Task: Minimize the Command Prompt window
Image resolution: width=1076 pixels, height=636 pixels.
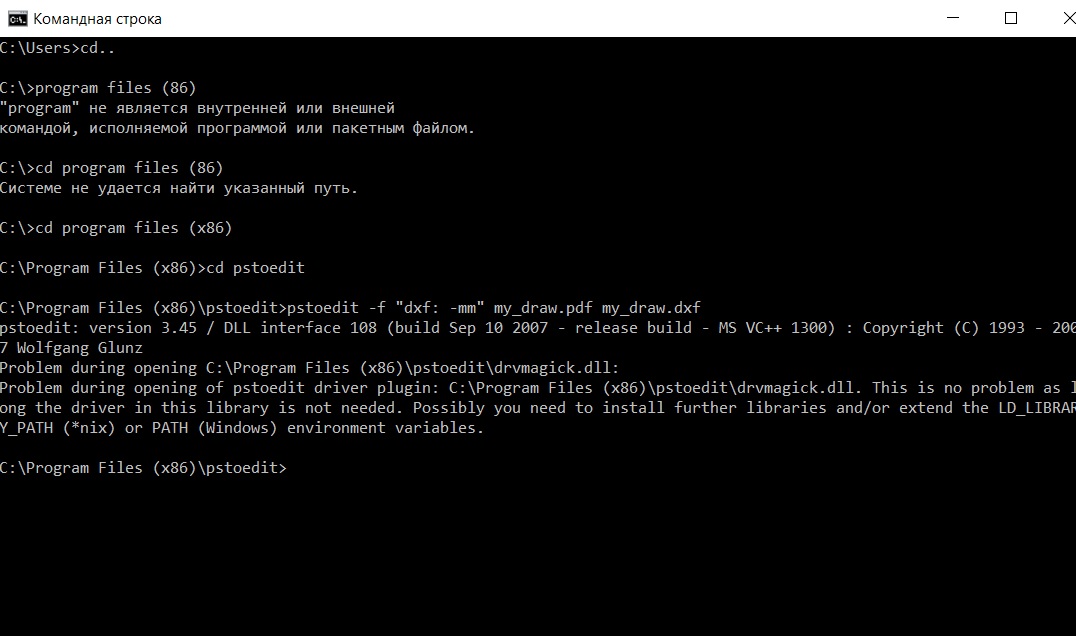Action: point(965,18)
